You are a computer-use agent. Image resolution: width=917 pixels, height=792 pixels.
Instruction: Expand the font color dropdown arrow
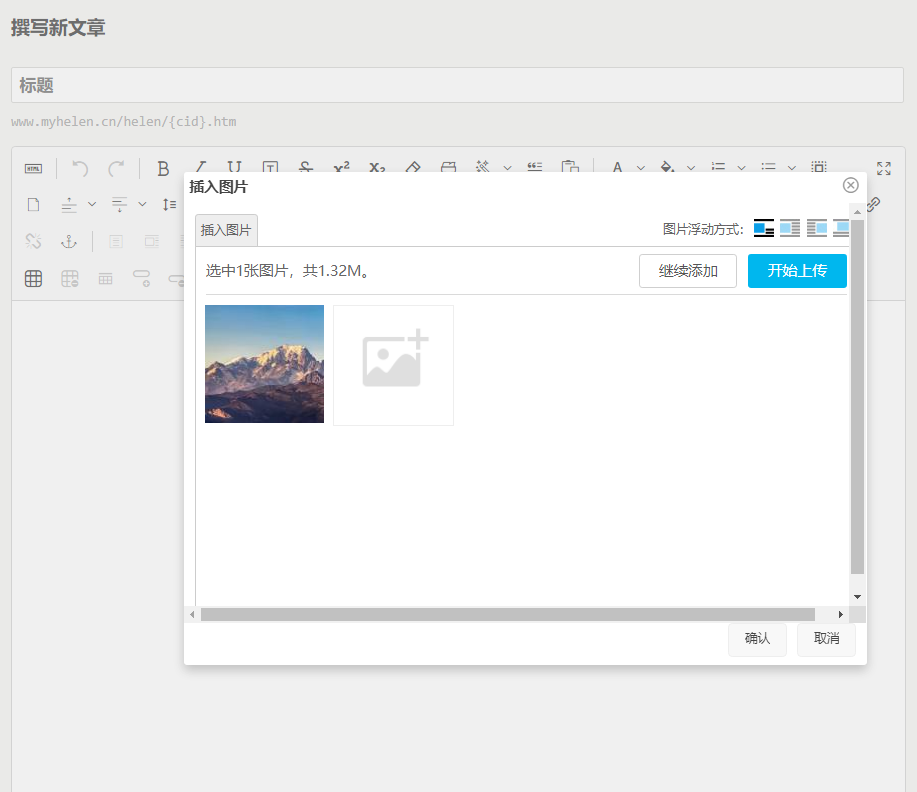pos(641,168)
